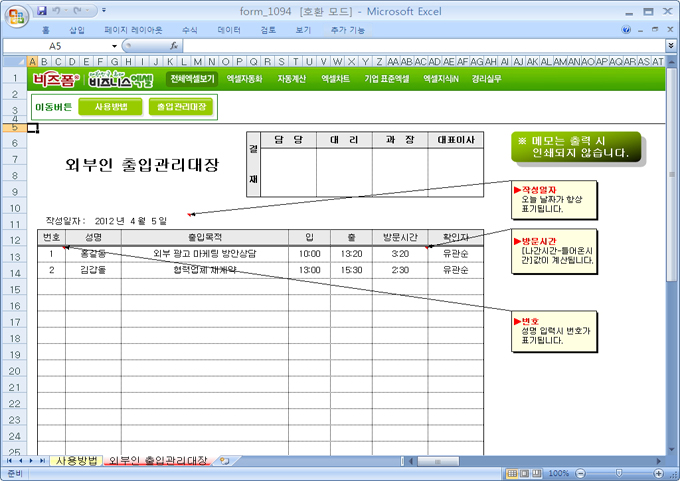Screen dimensions: 680x481
Task: Open the 홈 ribbon tab
Action: click(46, 30)
